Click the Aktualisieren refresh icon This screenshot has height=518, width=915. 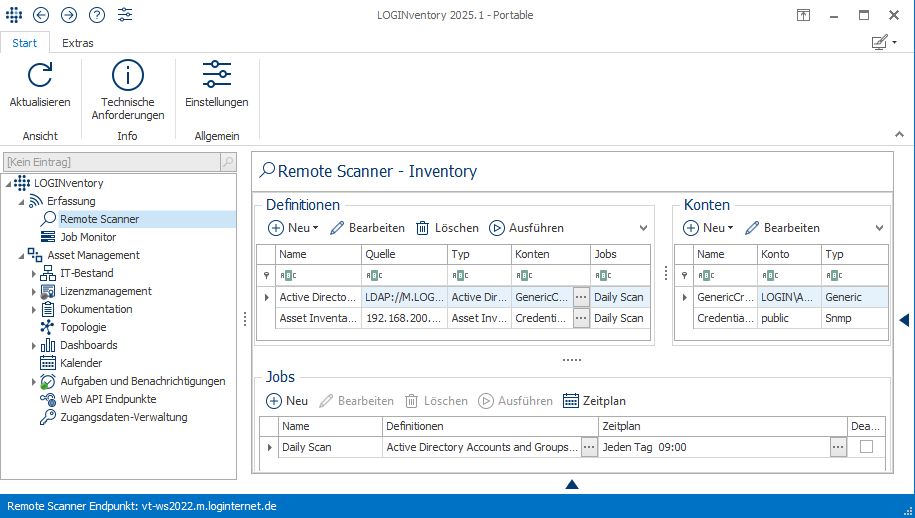(40, 75)
